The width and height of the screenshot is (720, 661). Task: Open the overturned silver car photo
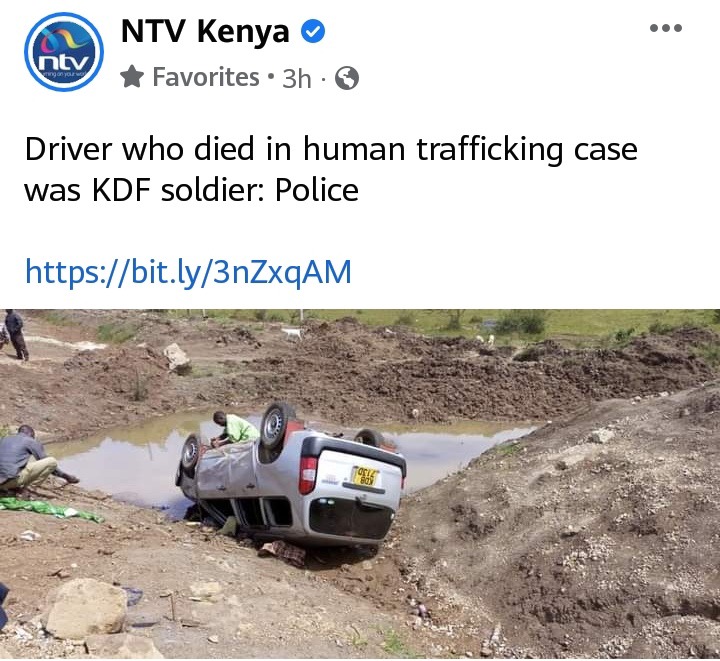[x=360, y=485]
